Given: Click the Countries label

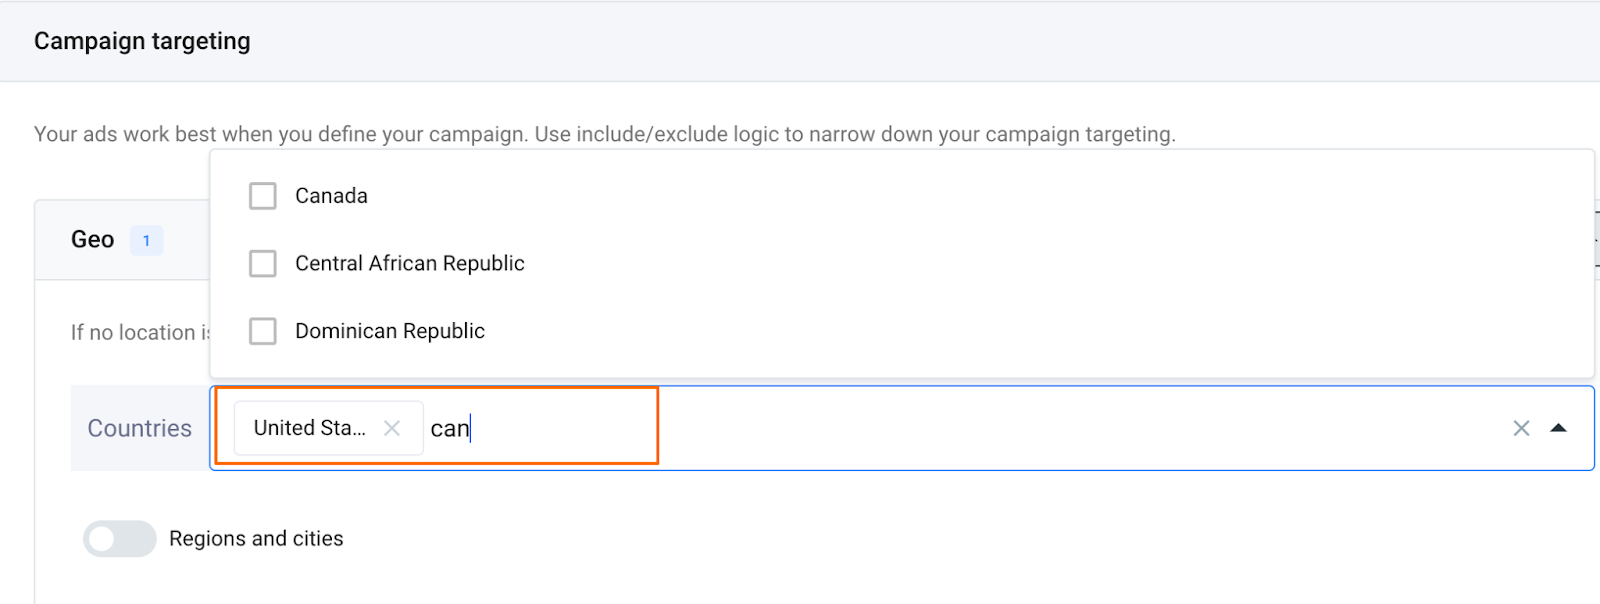Looking at the screenshot, I should pos(139,428).
